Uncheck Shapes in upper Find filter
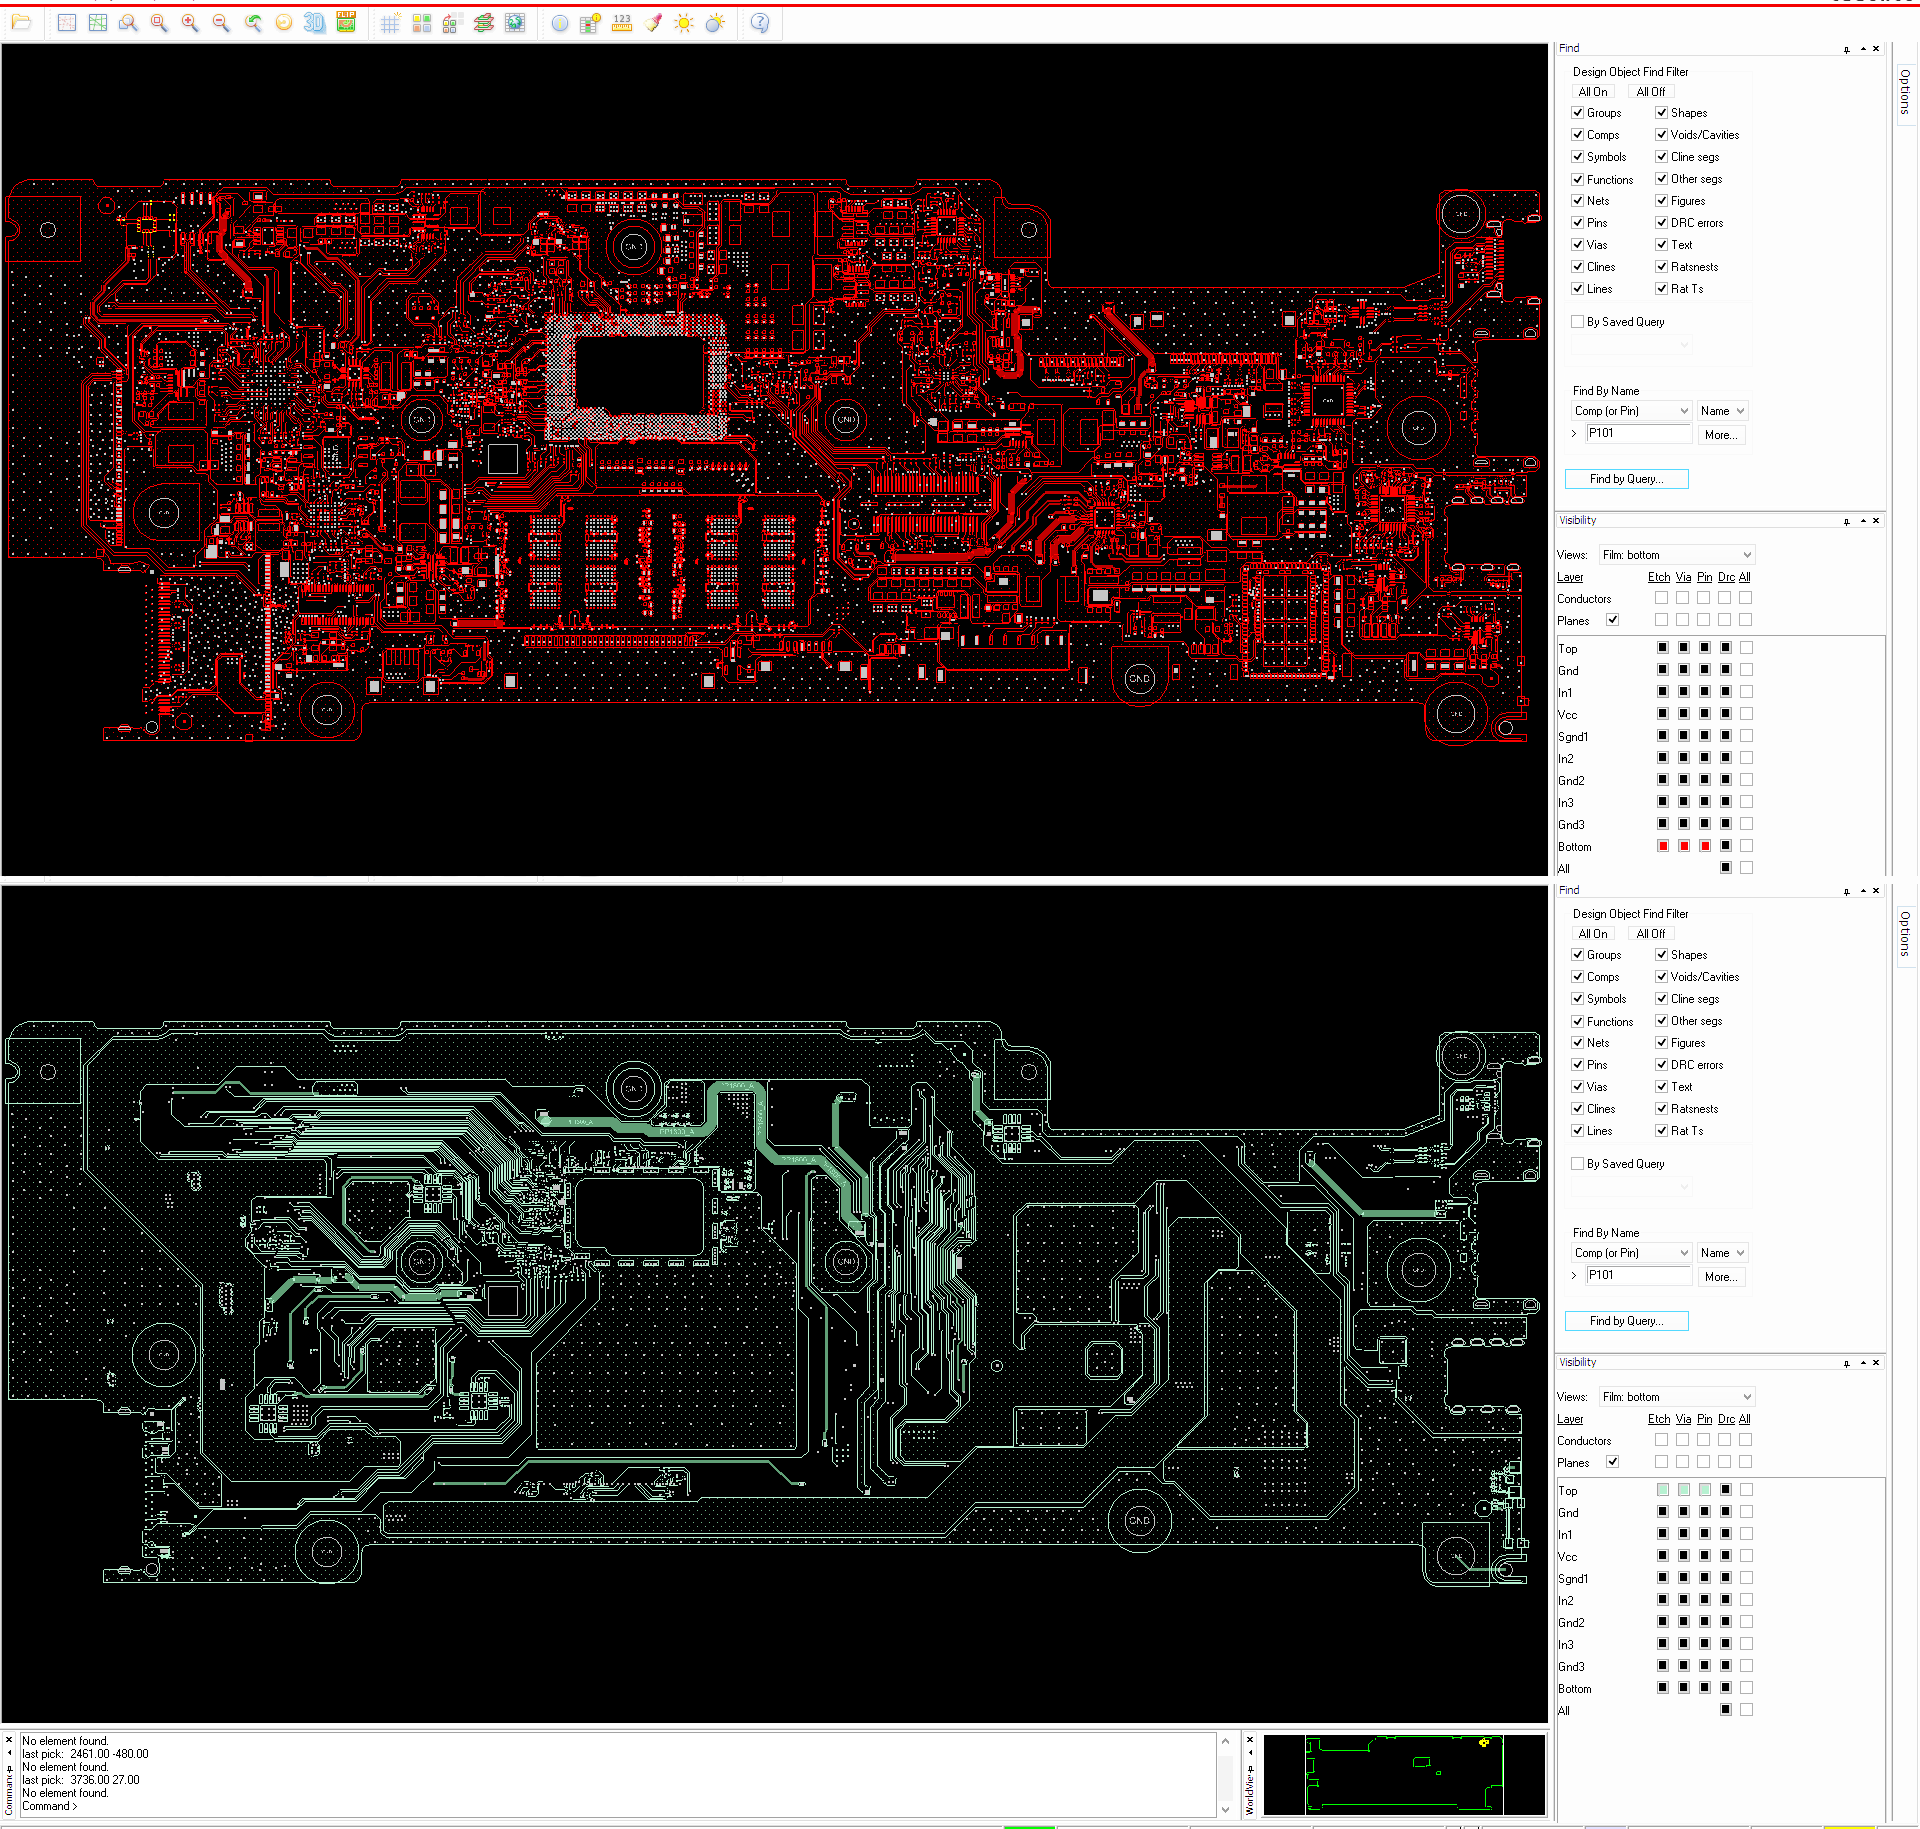The image size is (1920, 1829). point(1661,113)
